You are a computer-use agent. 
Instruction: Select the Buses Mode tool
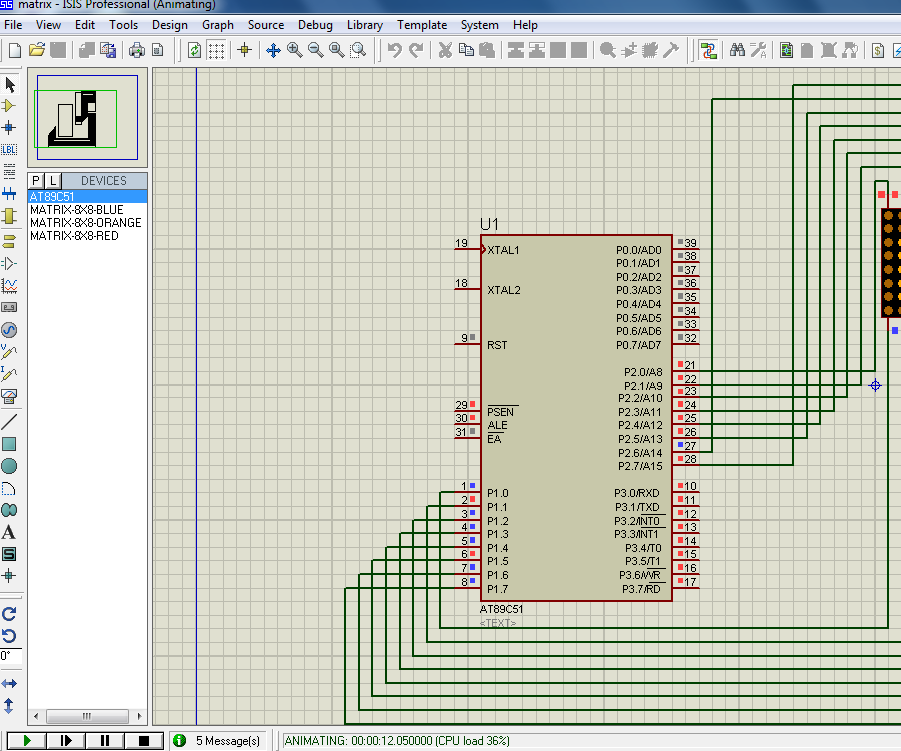pos(9,194)
